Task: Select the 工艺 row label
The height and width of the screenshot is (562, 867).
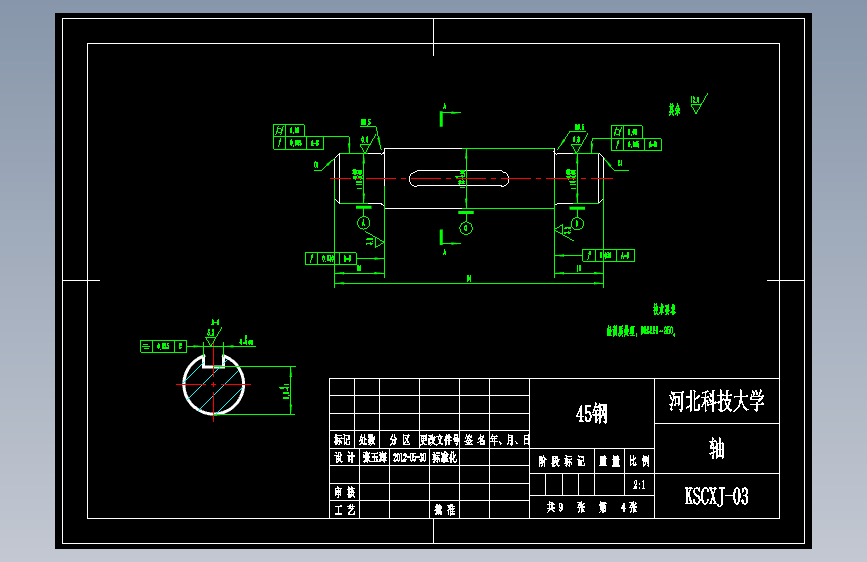Action: point(344,509)
